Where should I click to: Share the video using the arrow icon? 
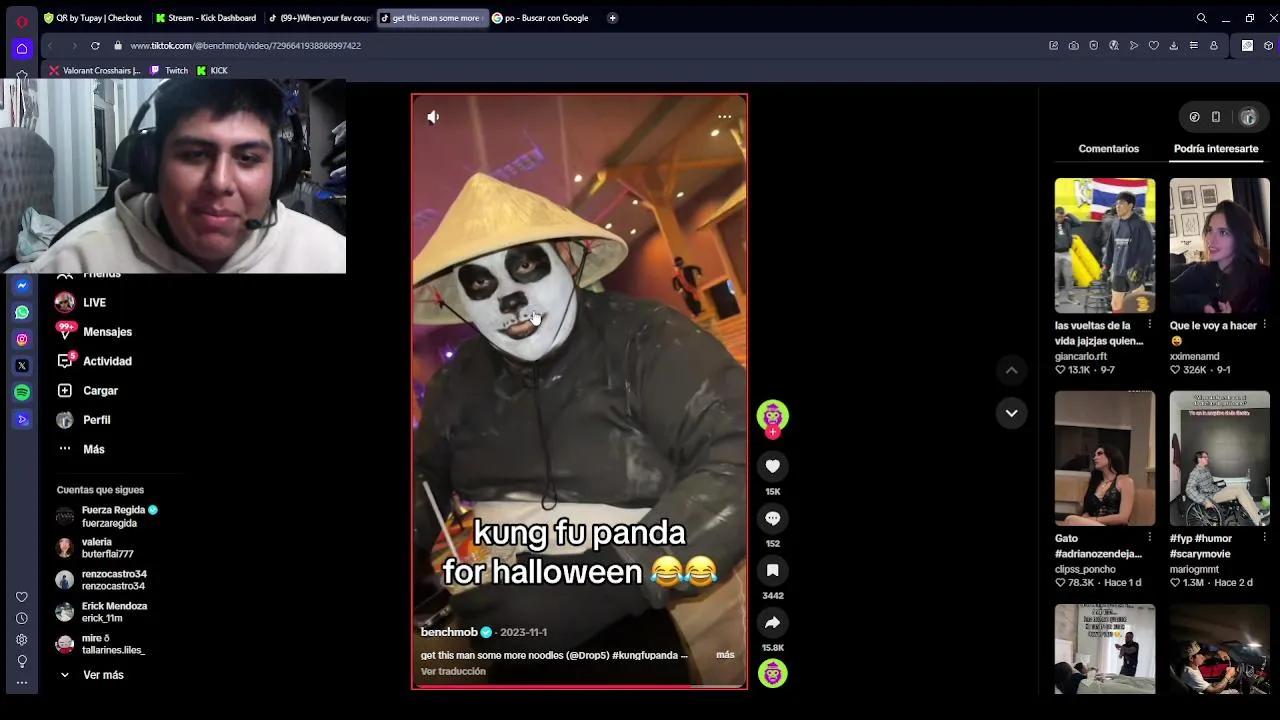pos(772,622)
